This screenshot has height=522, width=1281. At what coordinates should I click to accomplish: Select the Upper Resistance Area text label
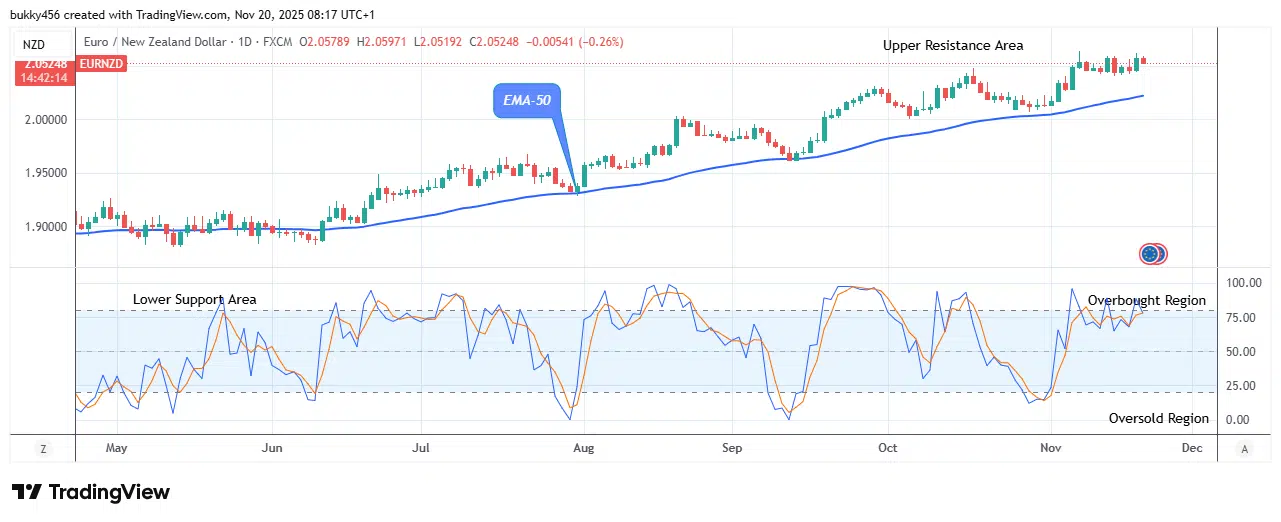coord(952,45)
